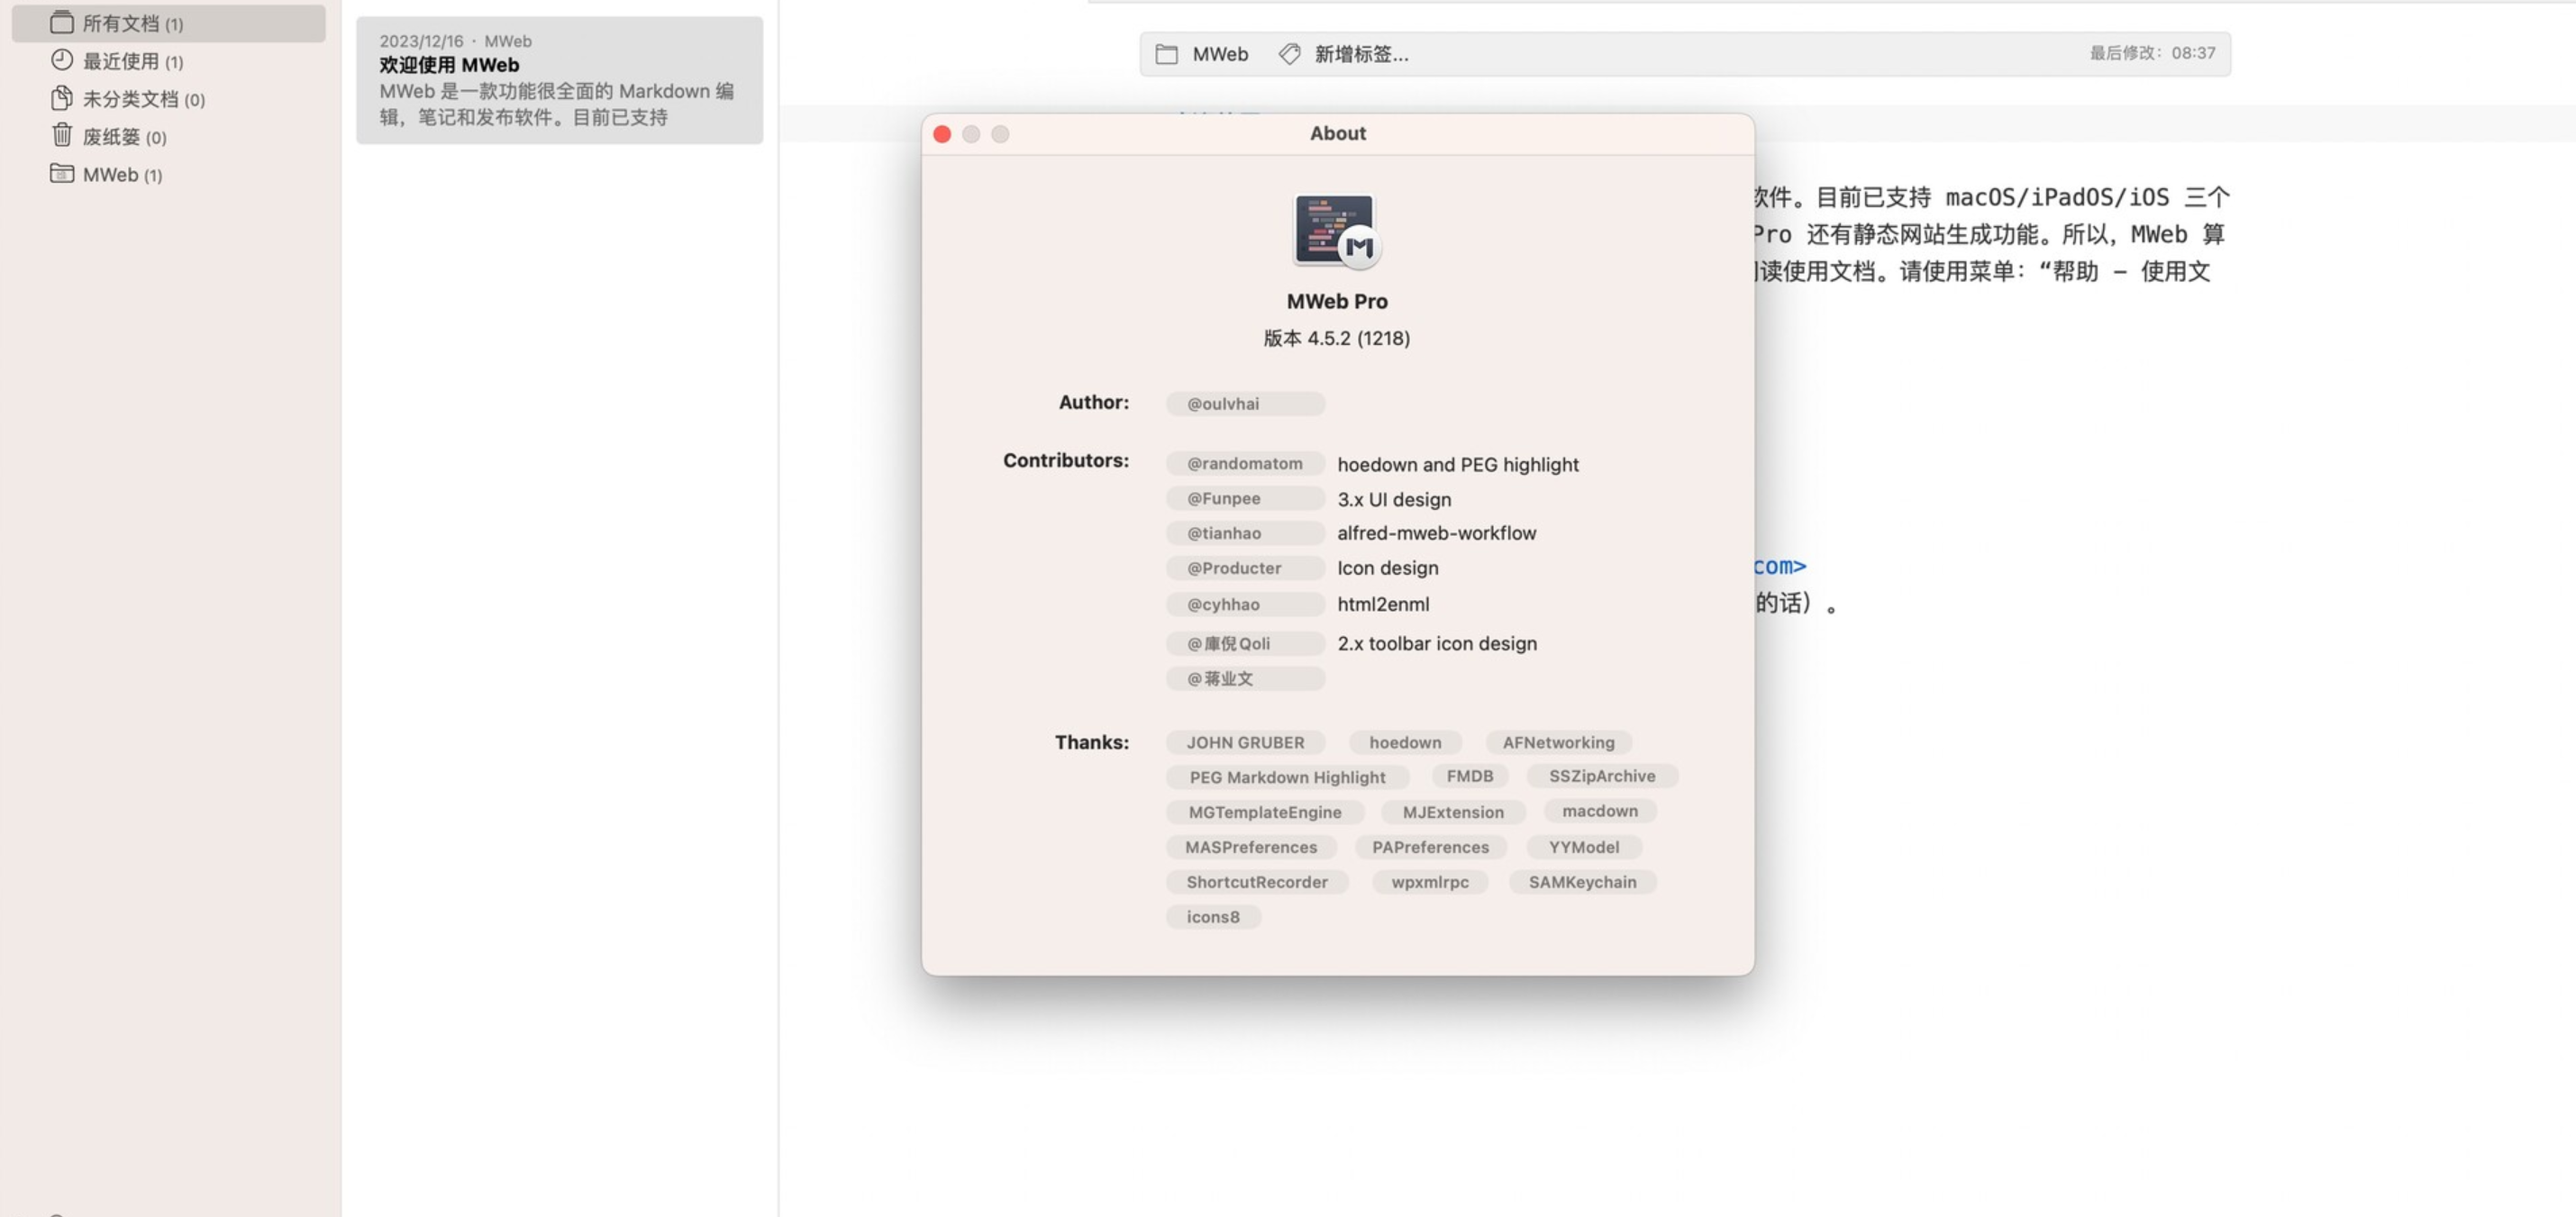Image resolution: width=2576 pixels, height=1217 pixels.
Task: Click the ShortcutRecorder thanks button
Action: (x=1257, y=883)
